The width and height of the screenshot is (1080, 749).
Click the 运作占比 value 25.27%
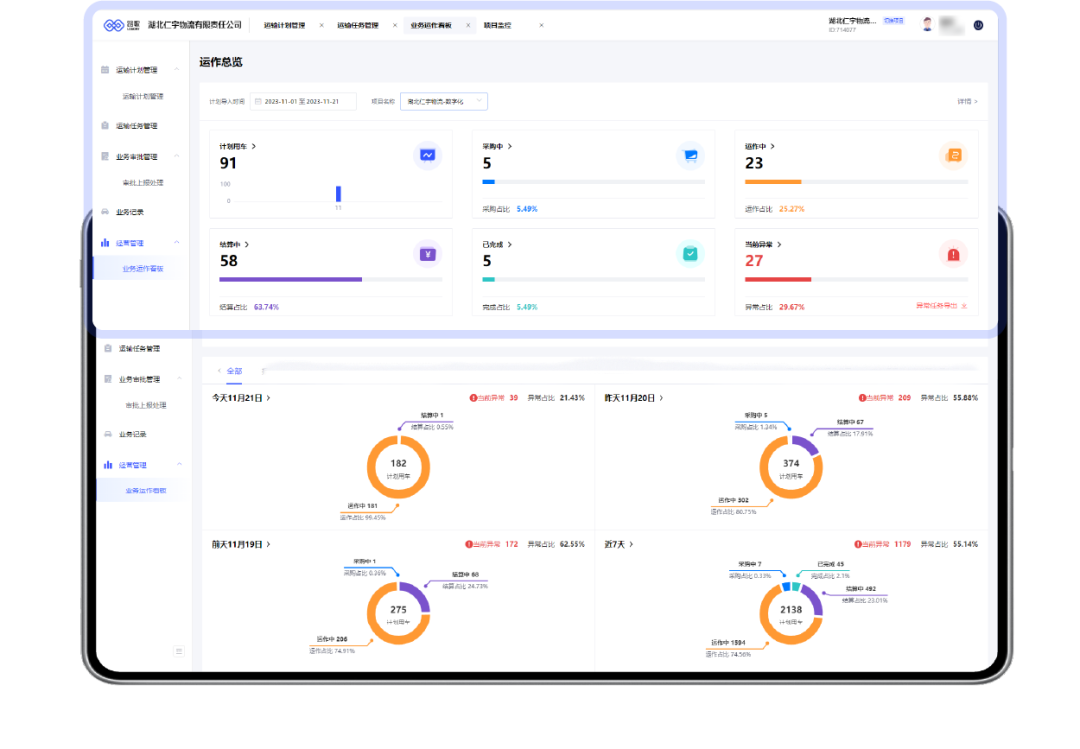[791, 209]
